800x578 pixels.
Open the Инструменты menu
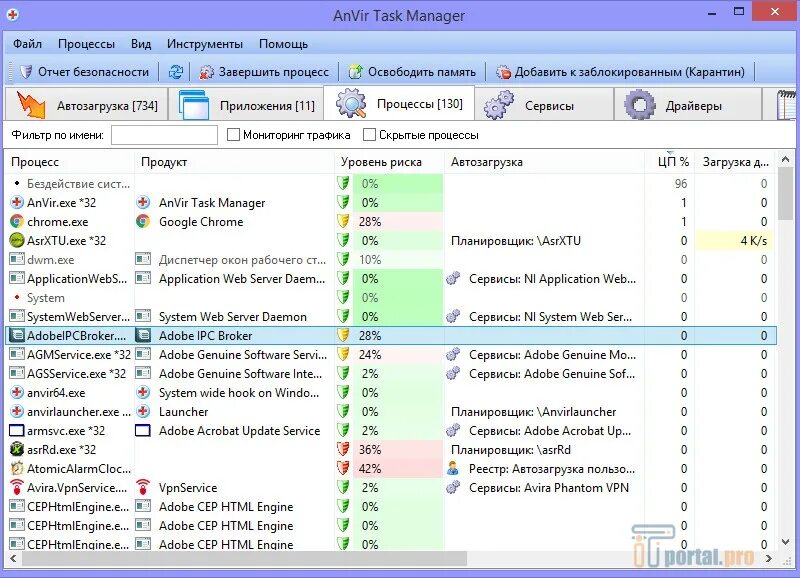coord(205,44)
